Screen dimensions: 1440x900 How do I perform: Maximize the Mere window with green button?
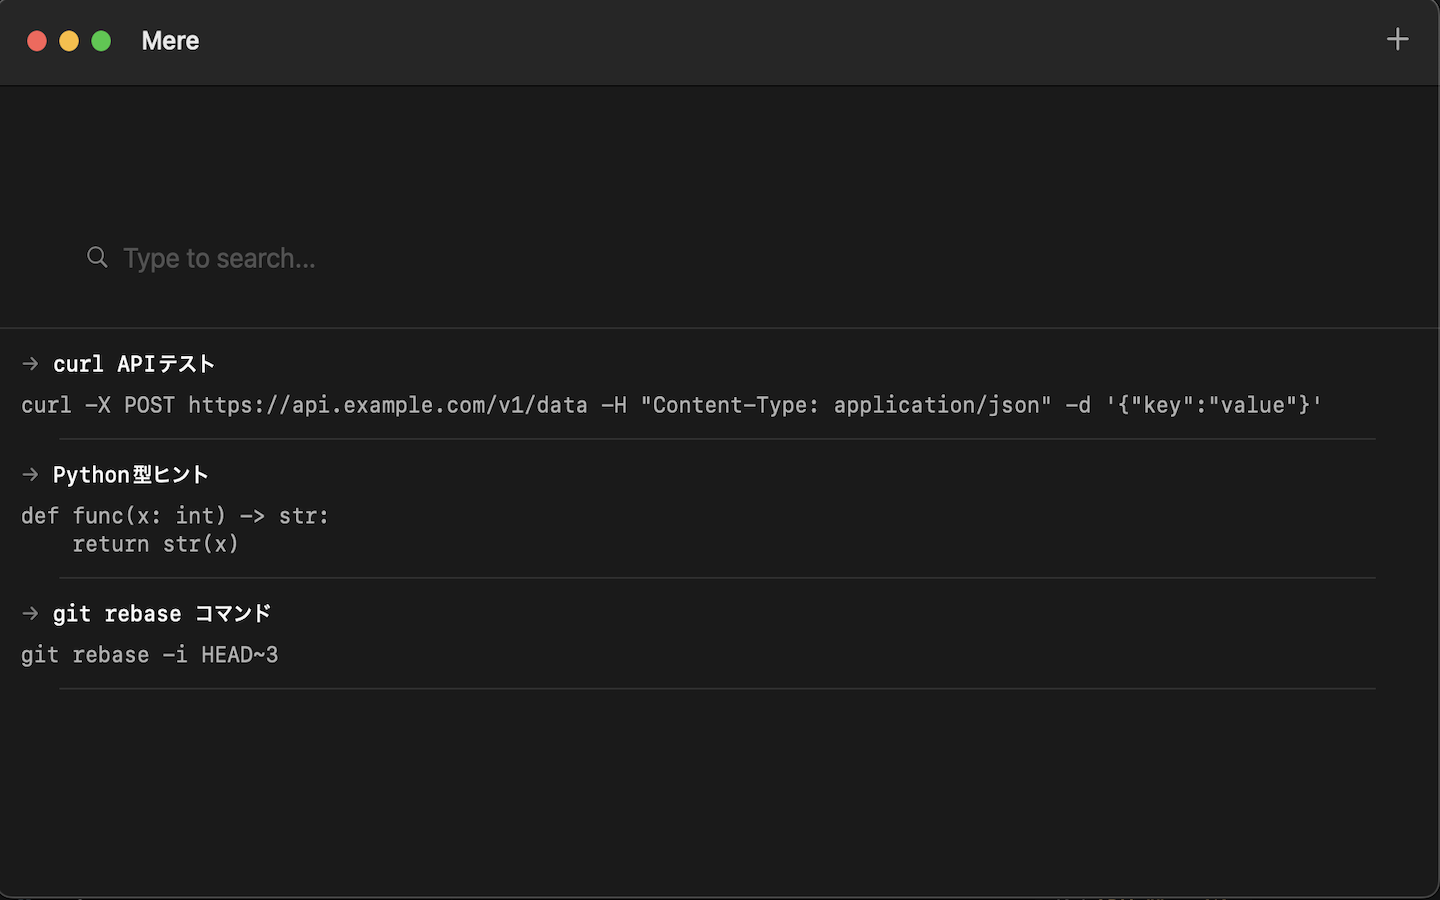pyautogui.click(x=101, y=41)
